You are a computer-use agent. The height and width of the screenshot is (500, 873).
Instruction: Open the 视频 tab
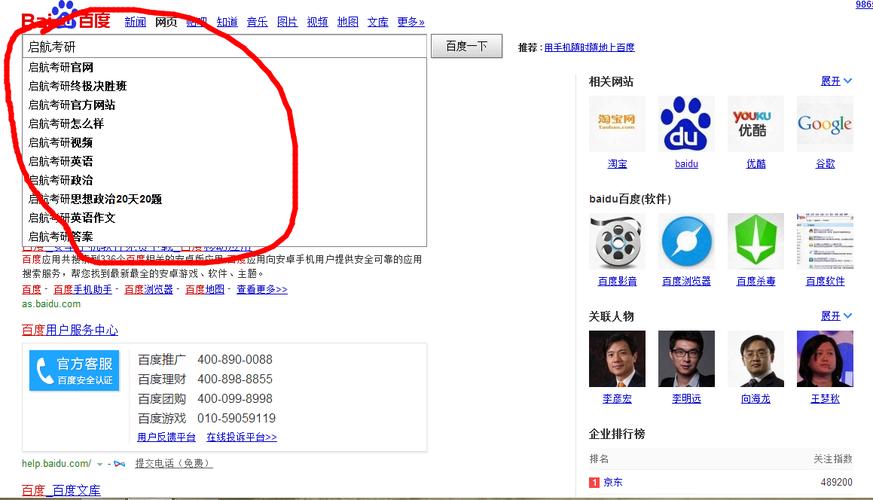(x=317, y=22)
